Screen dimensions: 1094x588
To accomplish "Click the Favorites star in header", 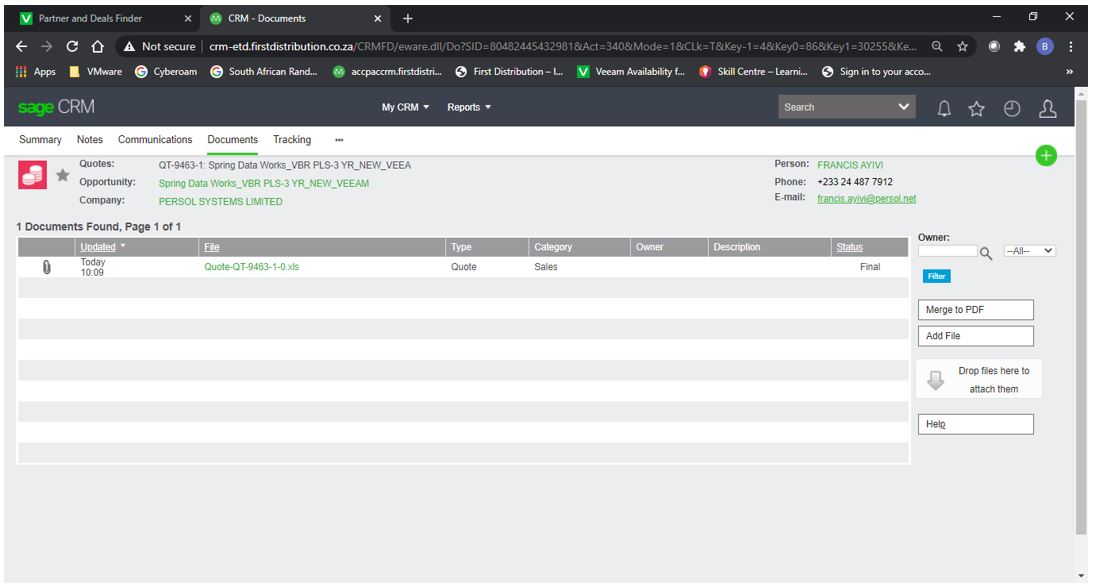I will (x=975, y=108).
